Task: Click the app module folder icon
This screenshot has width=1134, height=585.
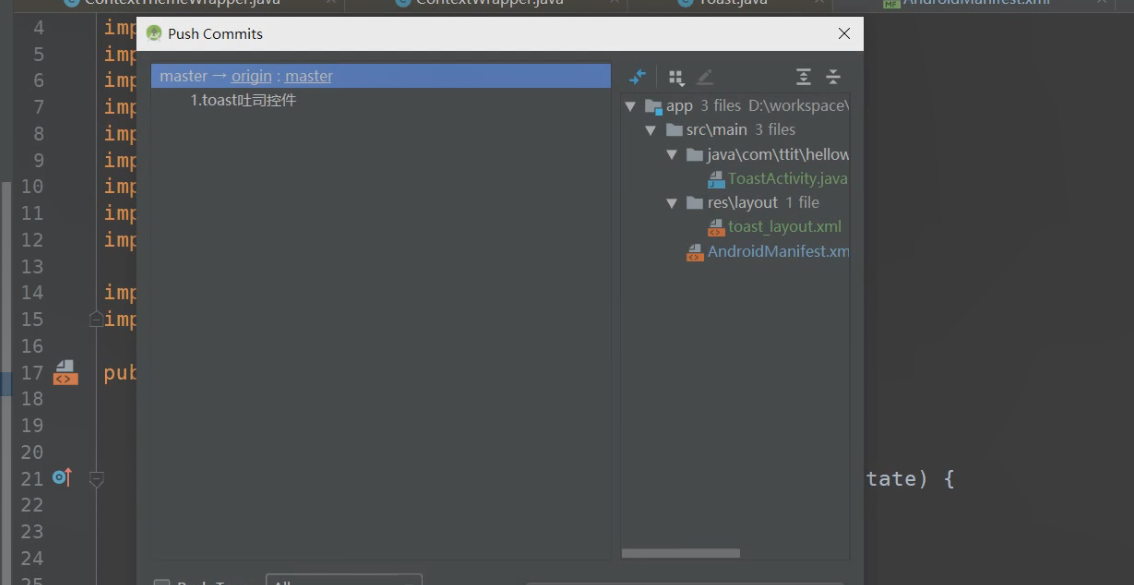Action: [x=654, y=107]
